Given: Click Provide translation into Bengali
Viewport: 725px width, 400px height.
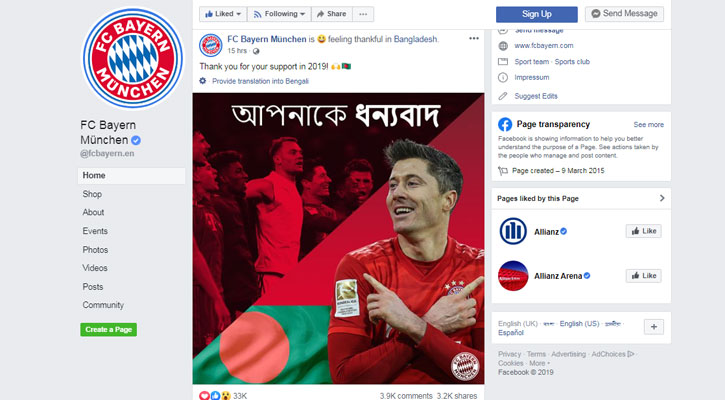Looking at the screenshot, I should click(260, 81).
